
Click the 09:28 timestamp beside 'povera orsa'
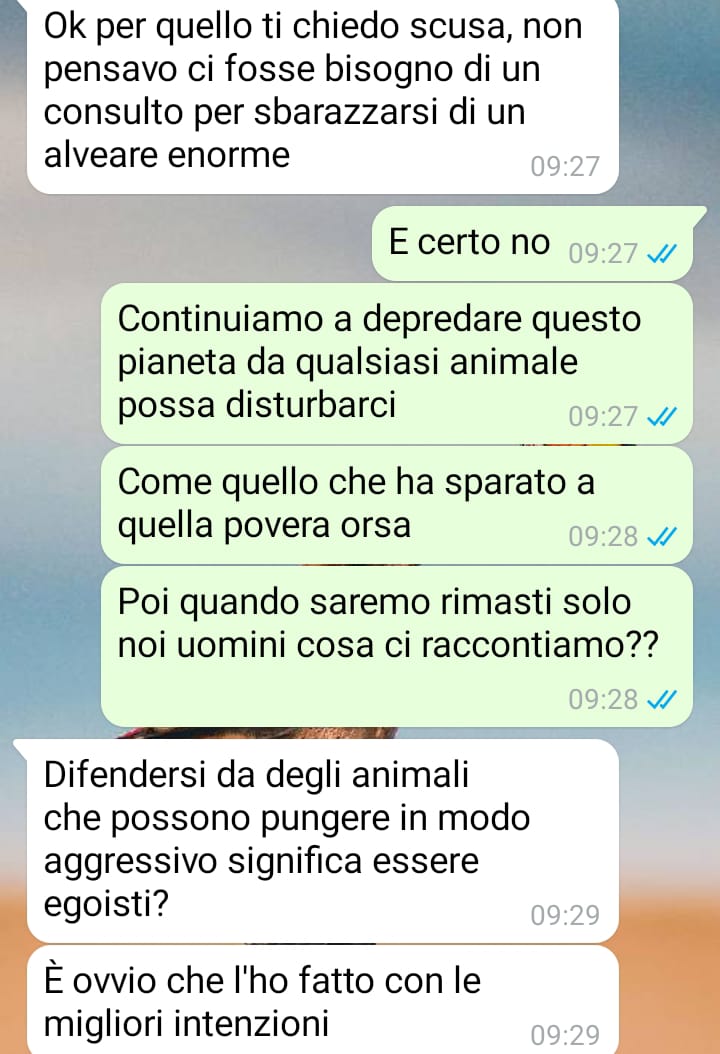[602, 536]
